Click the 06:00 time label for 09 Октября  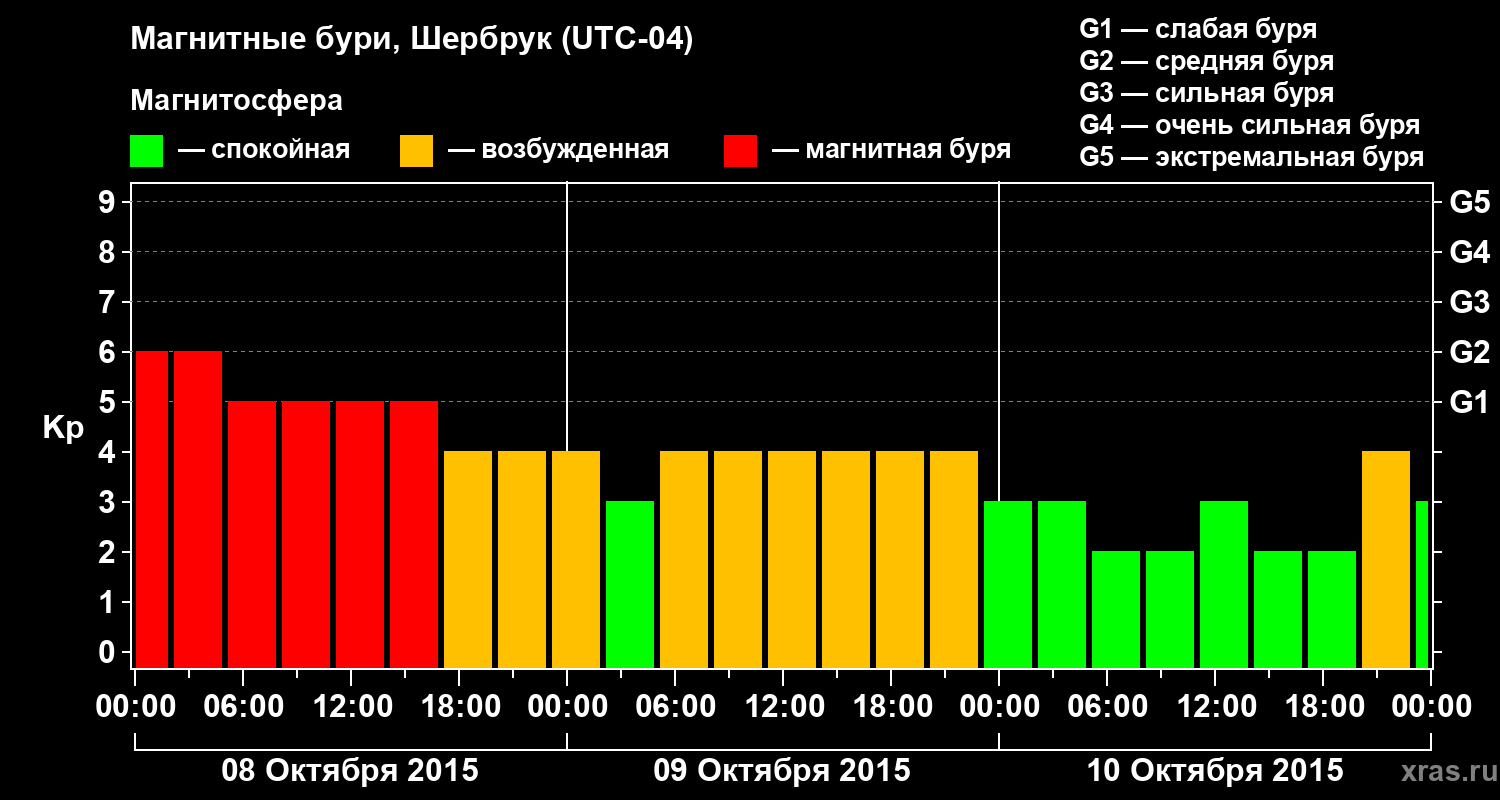675,707
